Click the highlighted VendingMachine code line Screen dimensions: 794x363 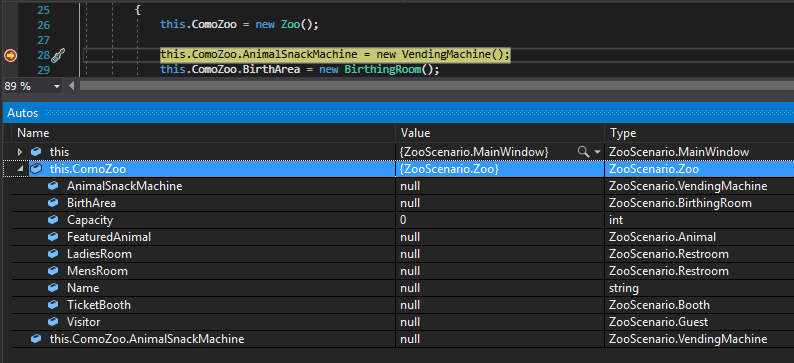click(335, 55)
